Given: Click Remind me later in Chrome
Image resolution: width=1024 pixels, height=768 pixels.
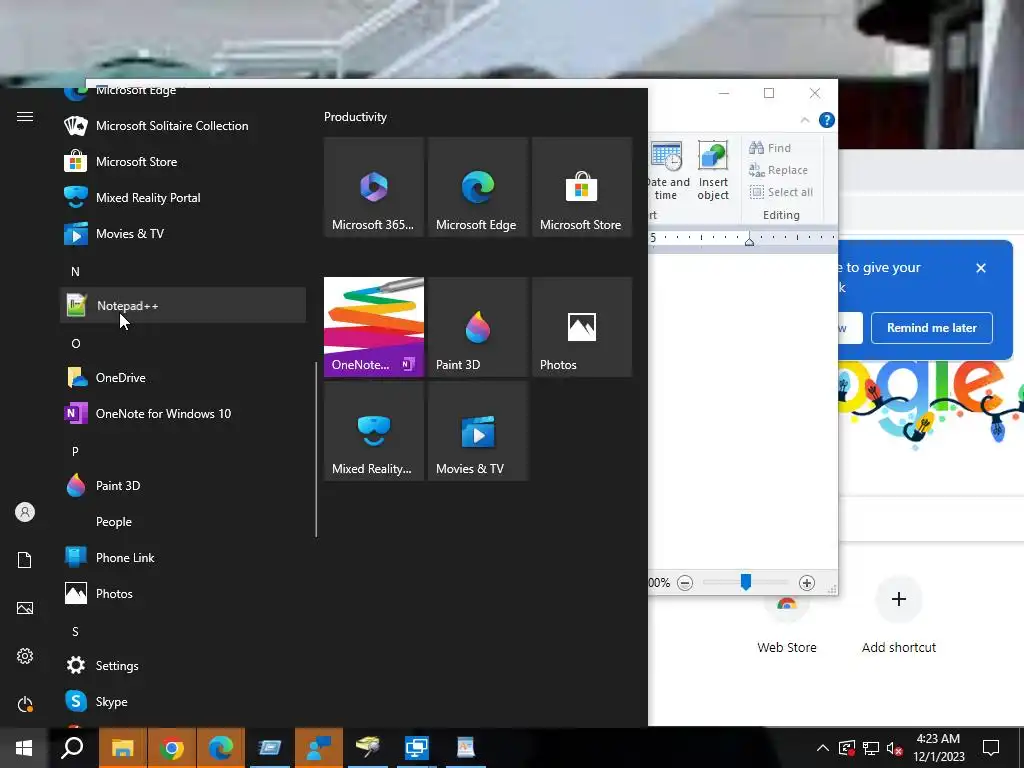Looking at the screenshot, I should 931,328.
